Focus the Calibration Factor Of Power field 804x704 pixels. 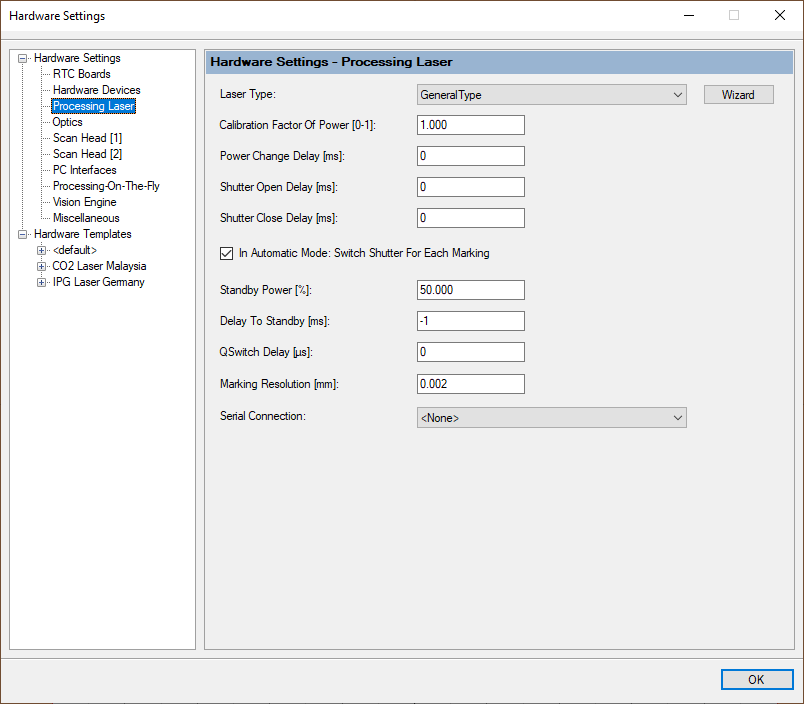click(471, 125)
